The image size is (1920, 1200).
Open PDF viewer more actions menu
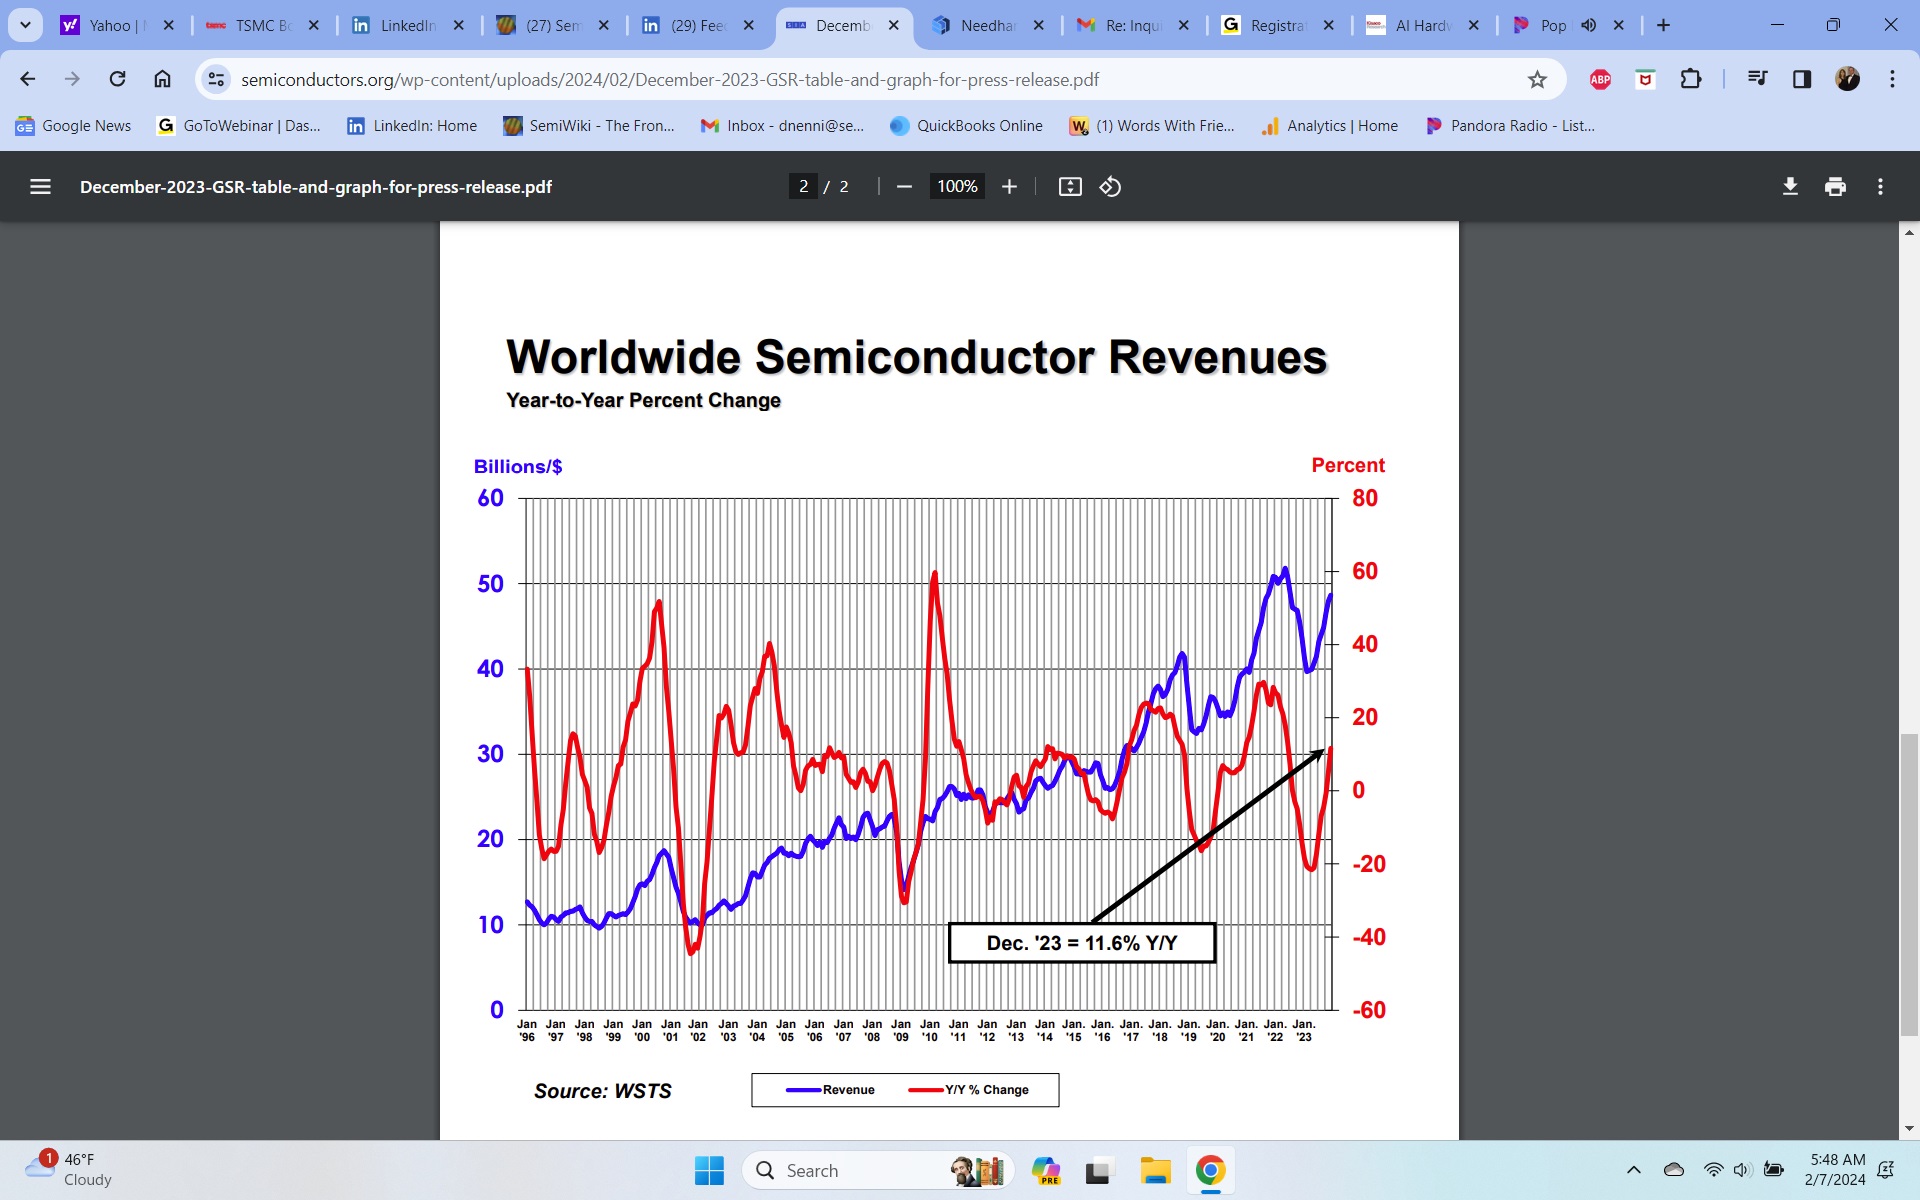(x=1880, y=186)
